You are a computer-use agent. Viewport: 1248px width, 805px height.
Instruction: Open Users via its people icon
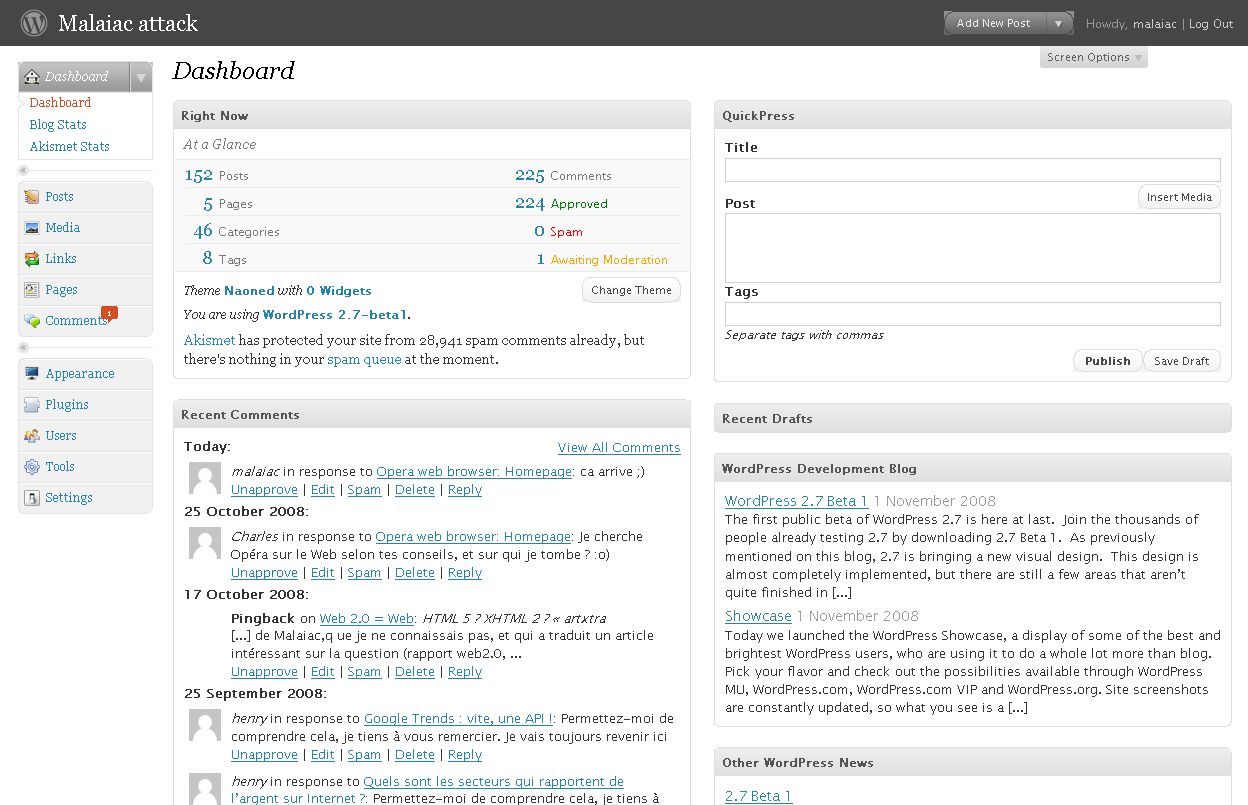(32, 436)
